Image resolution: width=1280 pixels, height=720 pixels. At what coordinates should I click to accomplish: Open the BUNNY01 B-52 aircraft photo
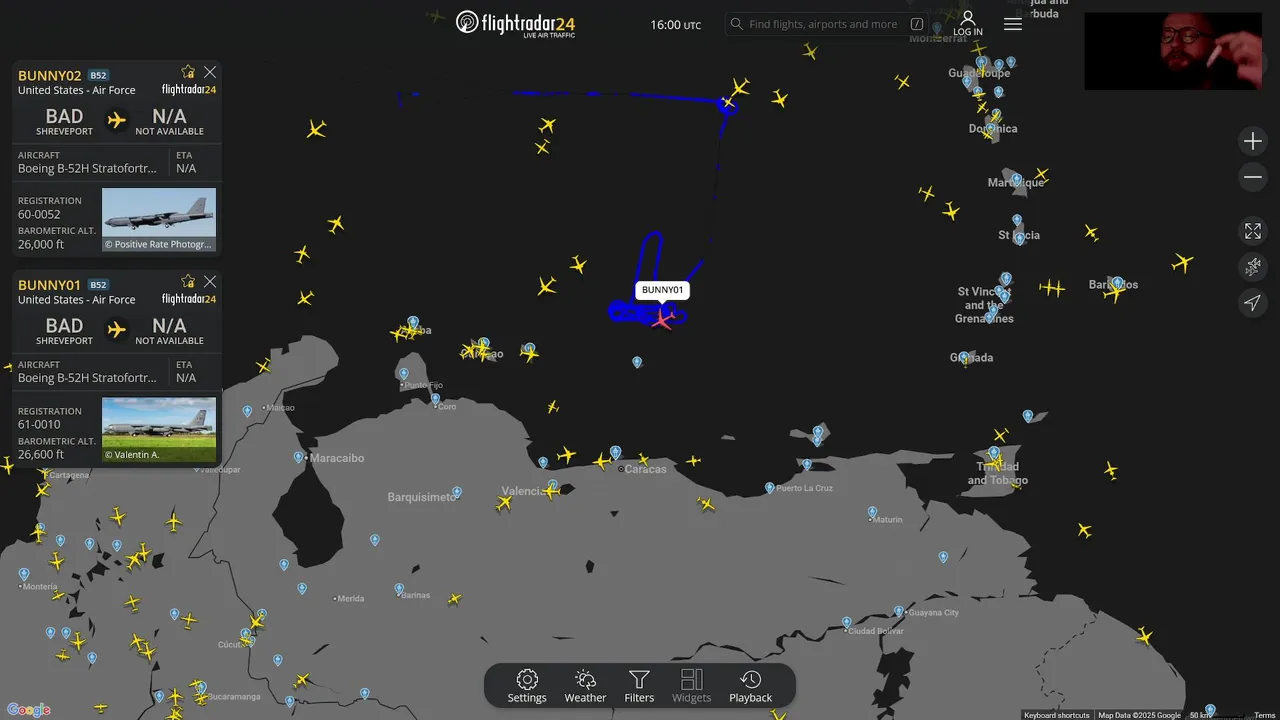(159, 430)
